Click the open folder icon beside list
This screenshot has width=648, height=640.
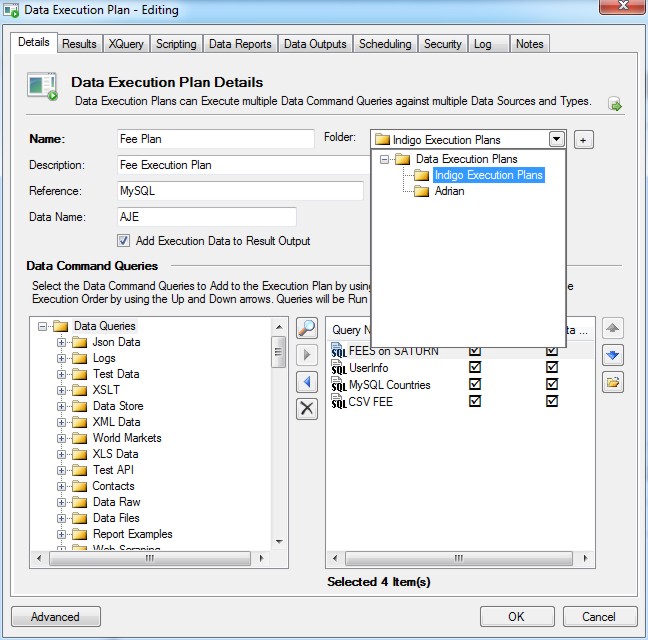coord(613,382)
